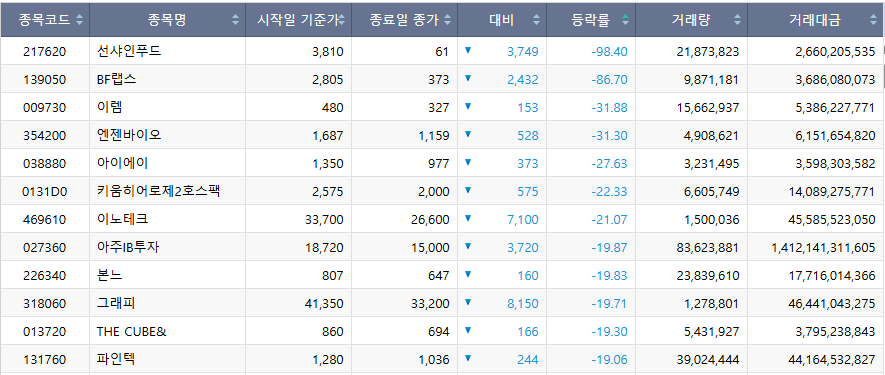Sort by 대비 column sort arrows
Viewport: 885px width, 375px height.
click(536, 20)
